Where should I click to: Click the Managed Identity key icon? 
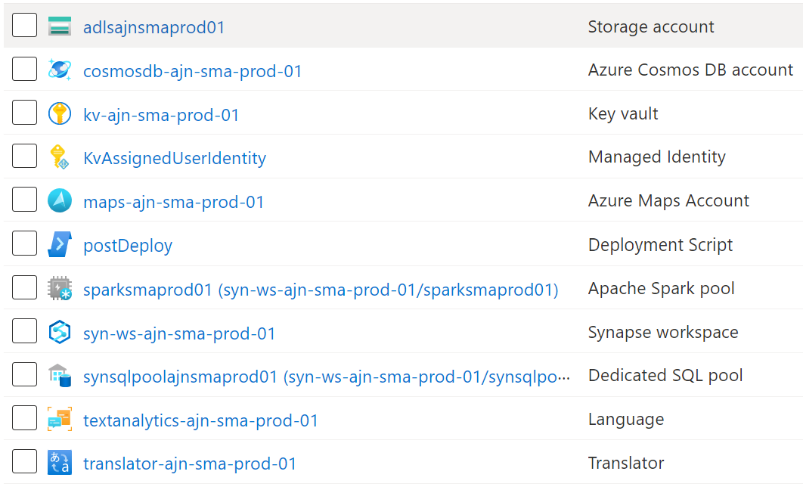click(x=60, y=157)
